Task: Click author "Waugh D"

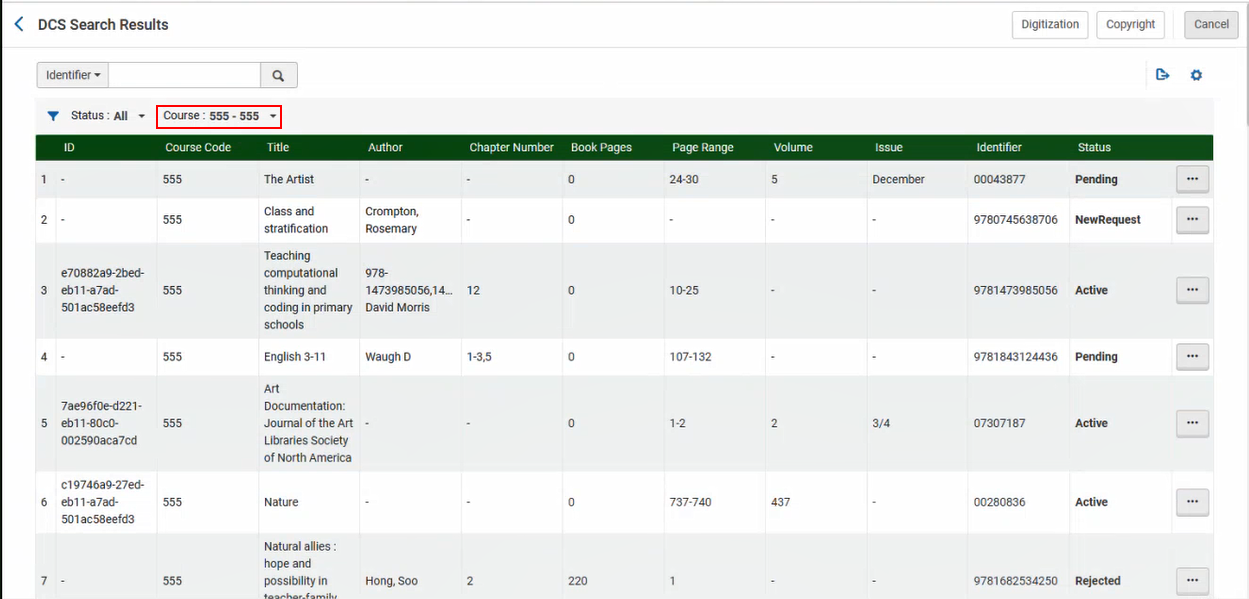Action: (388, 356)
